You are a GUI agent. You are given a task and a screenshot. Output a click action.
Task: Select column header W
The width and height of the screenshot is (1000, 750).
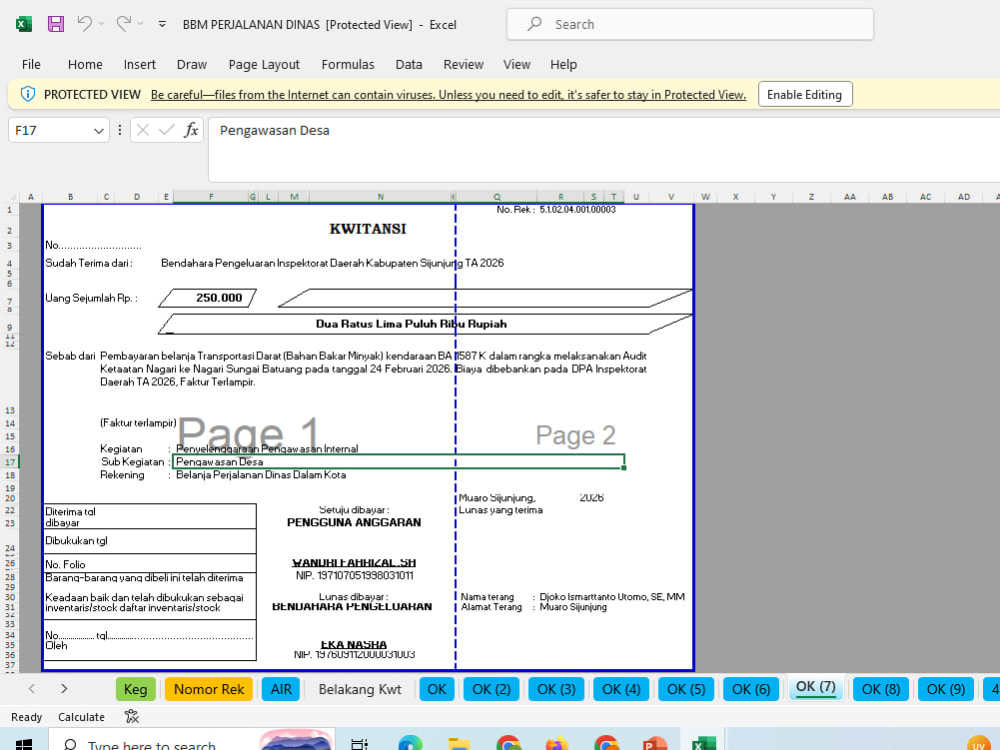pos(705,196)
